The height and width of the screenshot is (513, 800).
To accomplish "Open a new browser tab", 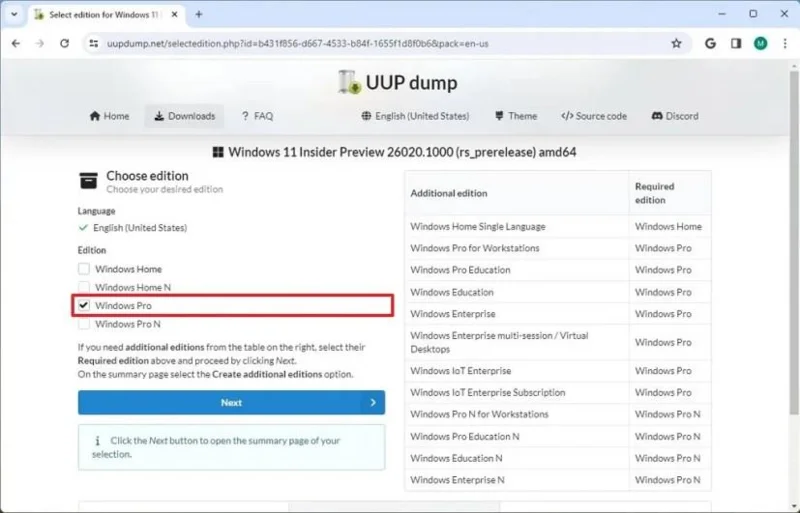I will point(199,14).
